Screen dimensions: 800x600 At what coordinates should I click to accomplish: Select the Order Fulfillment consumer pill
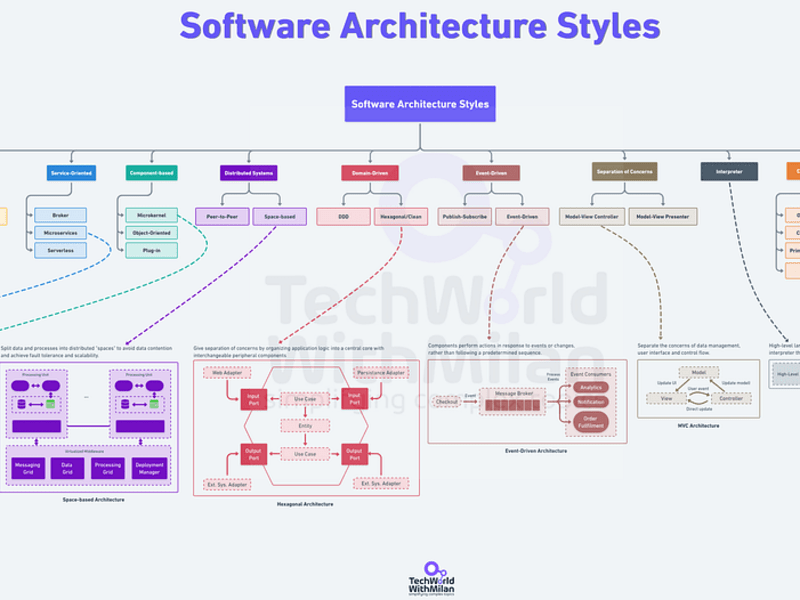click(591, 422)
